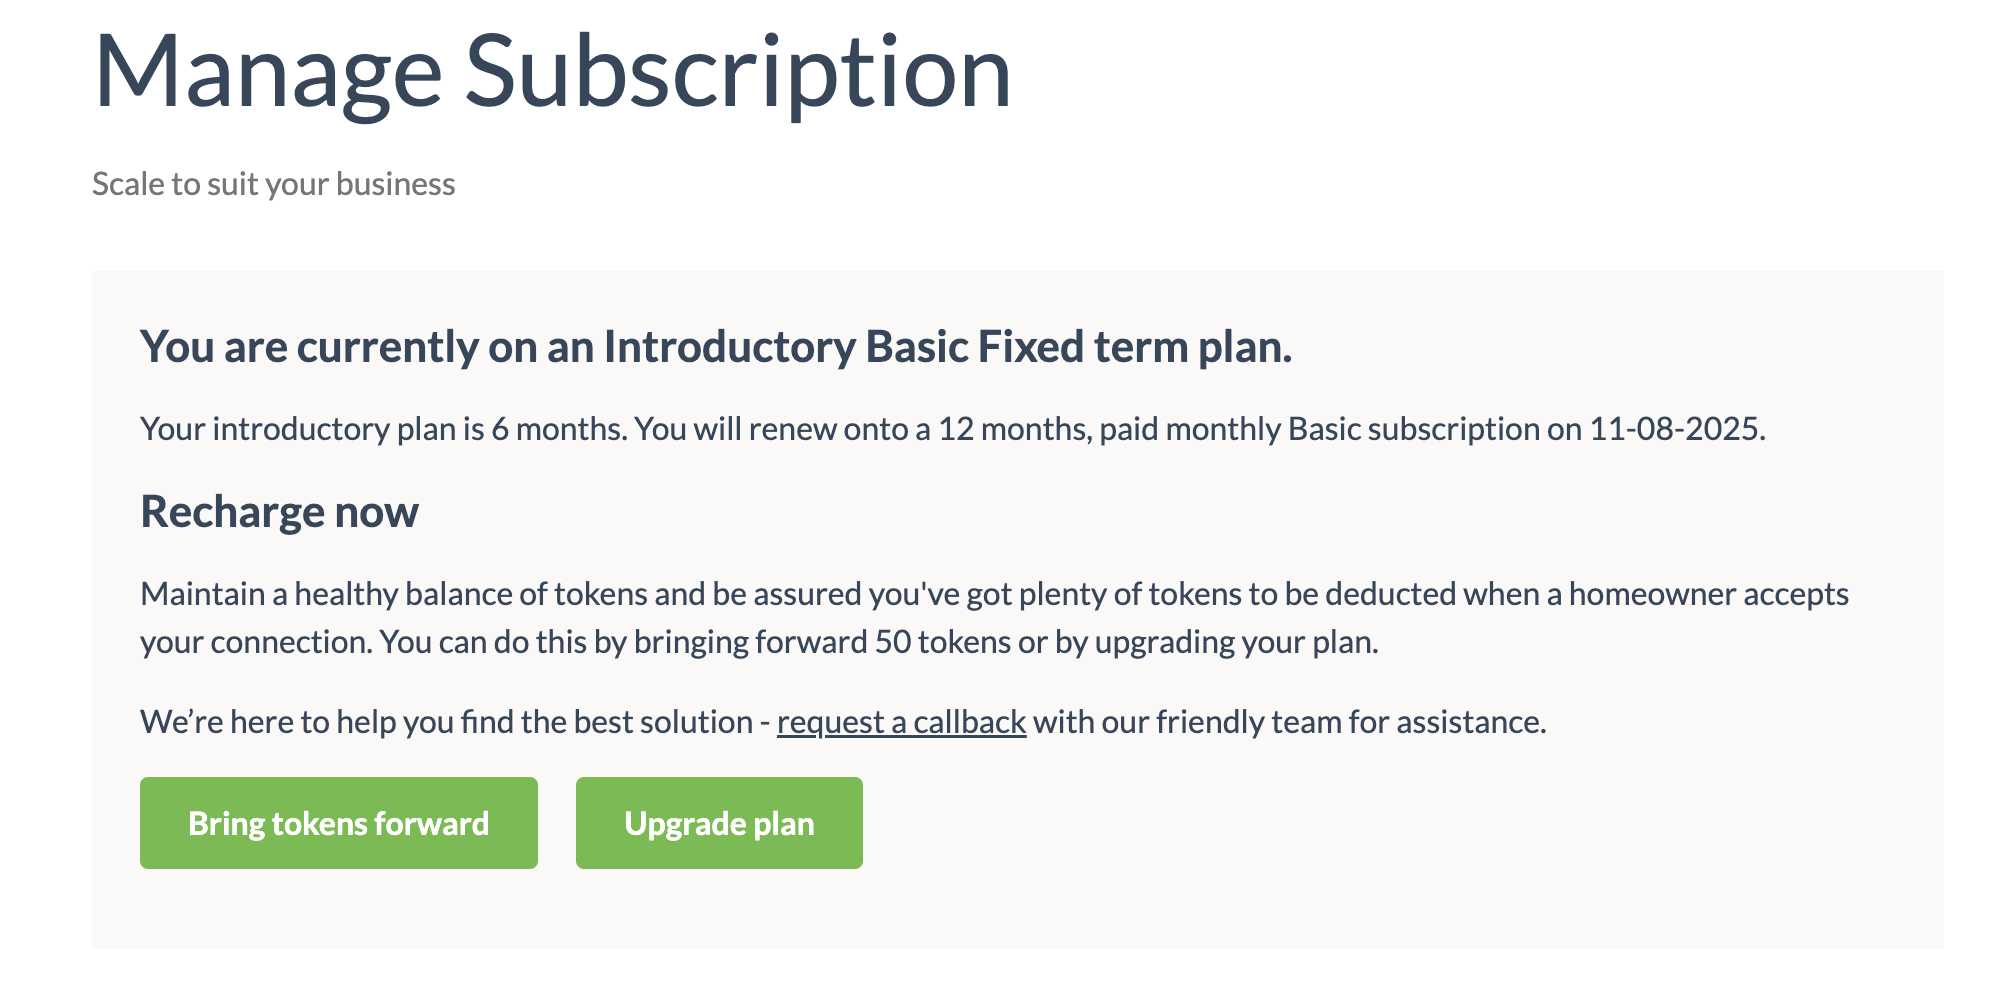Click the 'Basic subscription' text in renewal sentence
1998x984 pixels.
[1413, 429]
